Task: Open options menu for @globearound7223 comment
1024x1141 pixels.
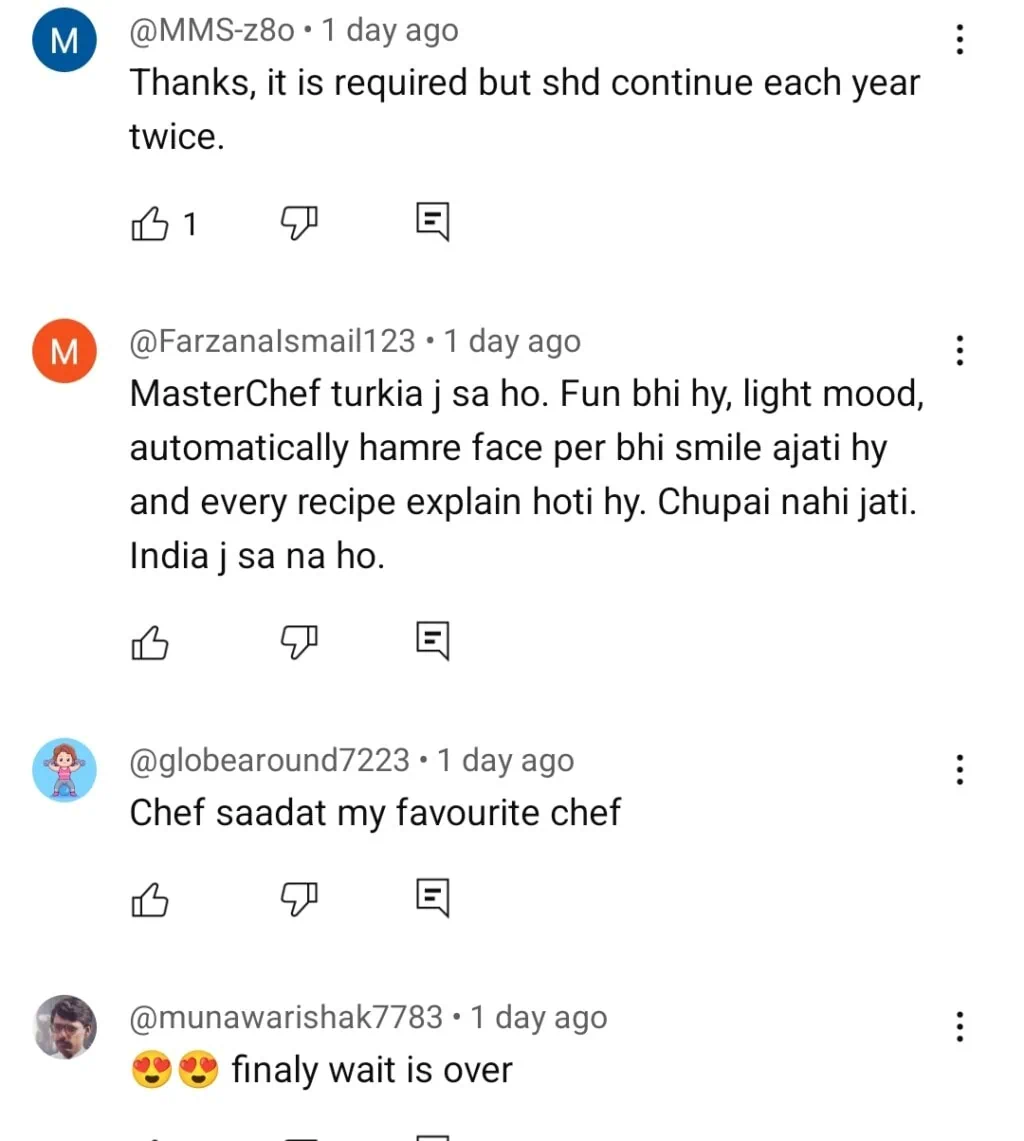Action: coord(959,770)
